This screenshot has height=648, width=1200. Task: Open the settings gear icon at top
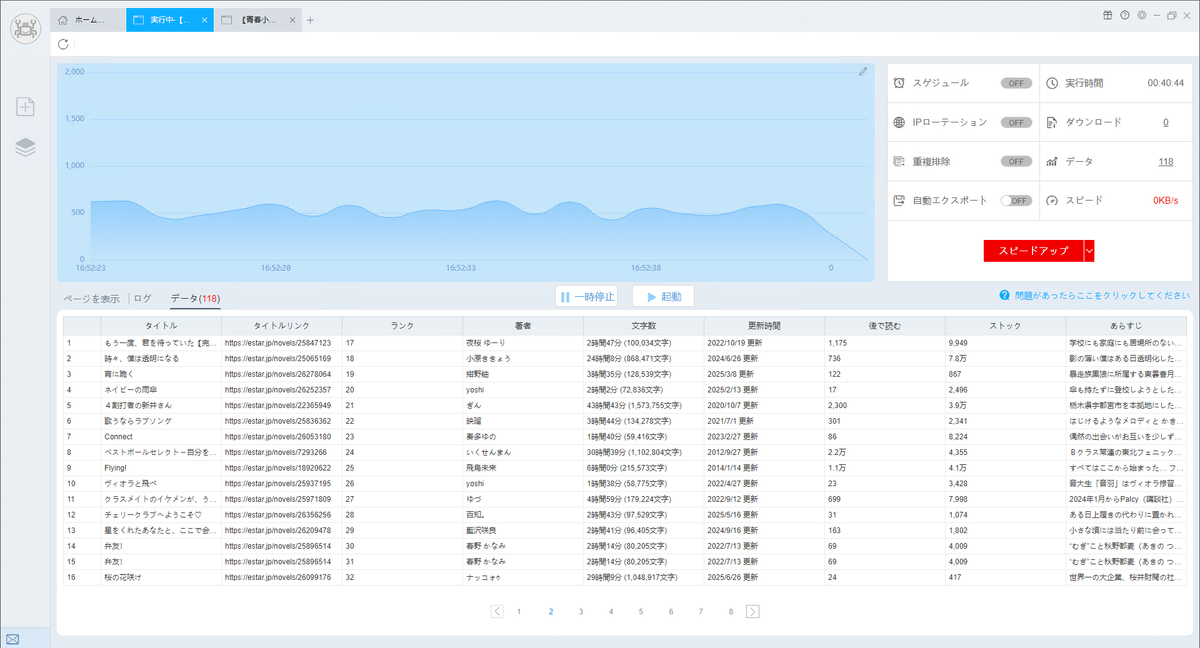pyautogui.click(x=1141, y=15)
